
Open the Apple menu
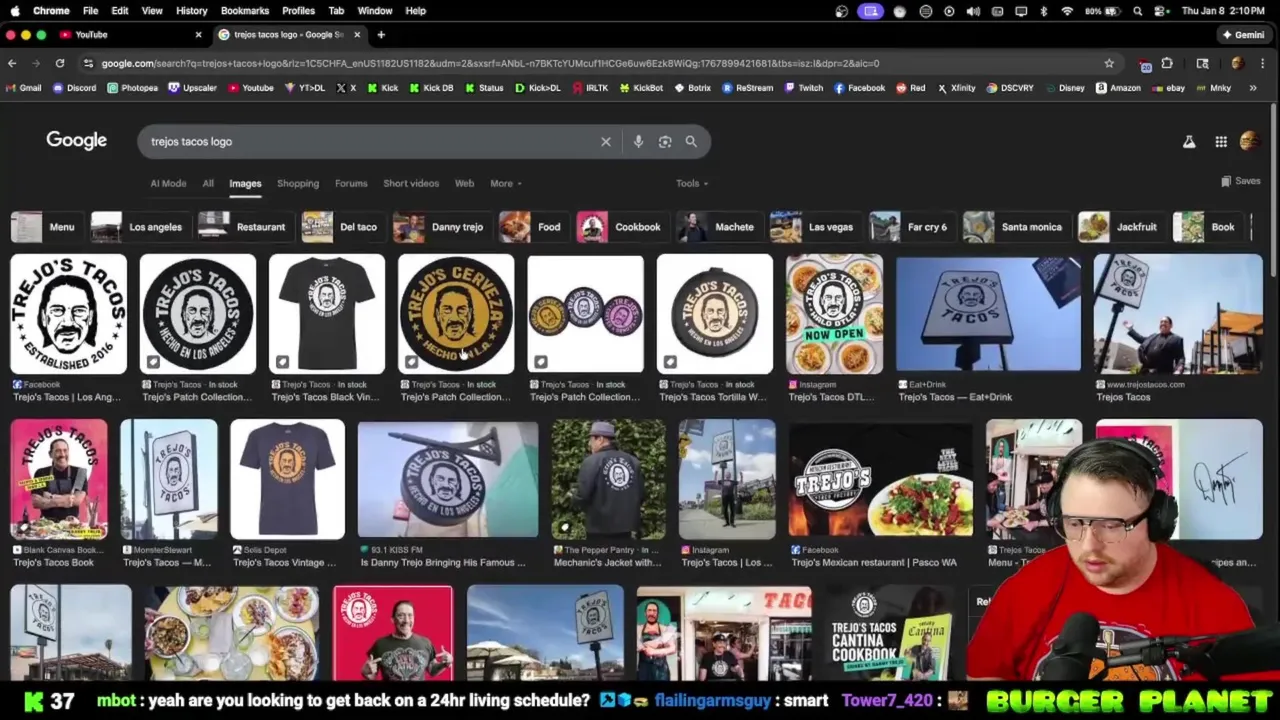pos(15,11)
